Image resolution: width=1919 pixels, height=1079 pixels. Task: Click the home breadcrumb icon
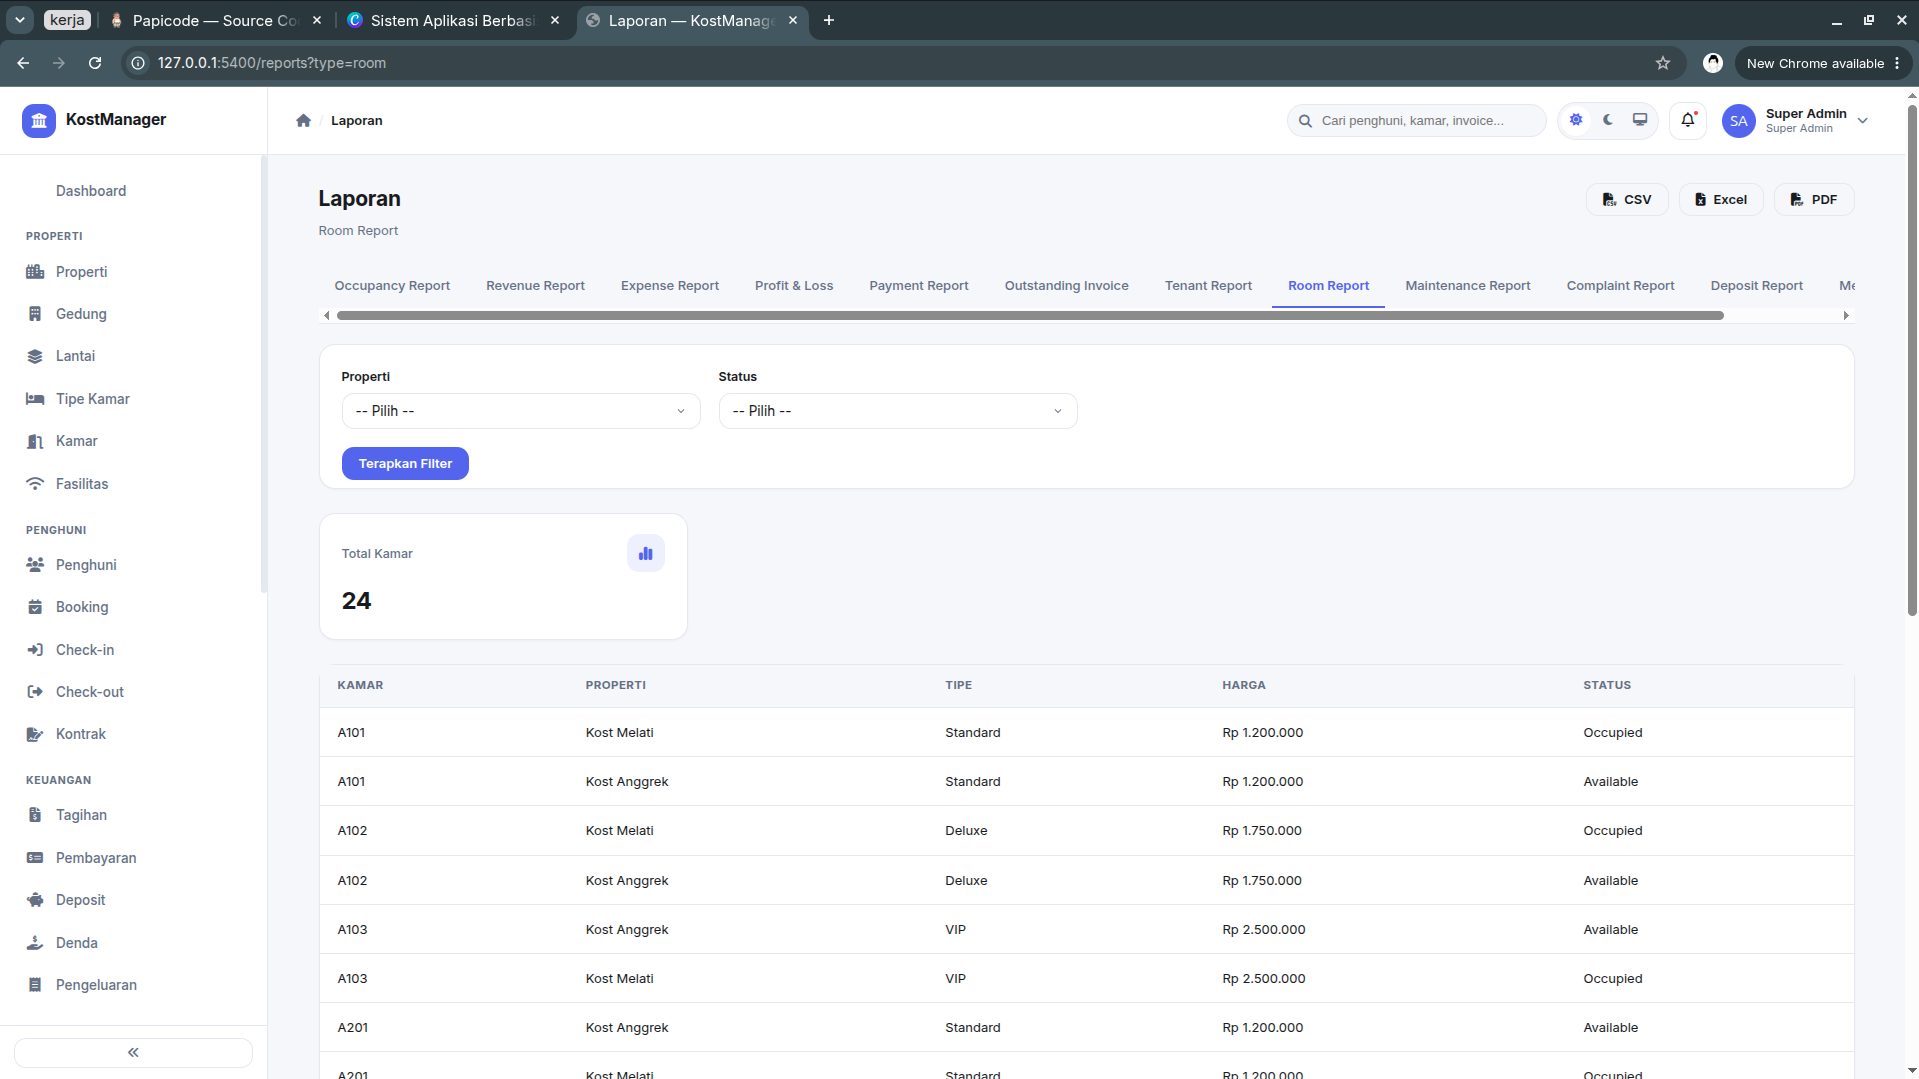303,120
